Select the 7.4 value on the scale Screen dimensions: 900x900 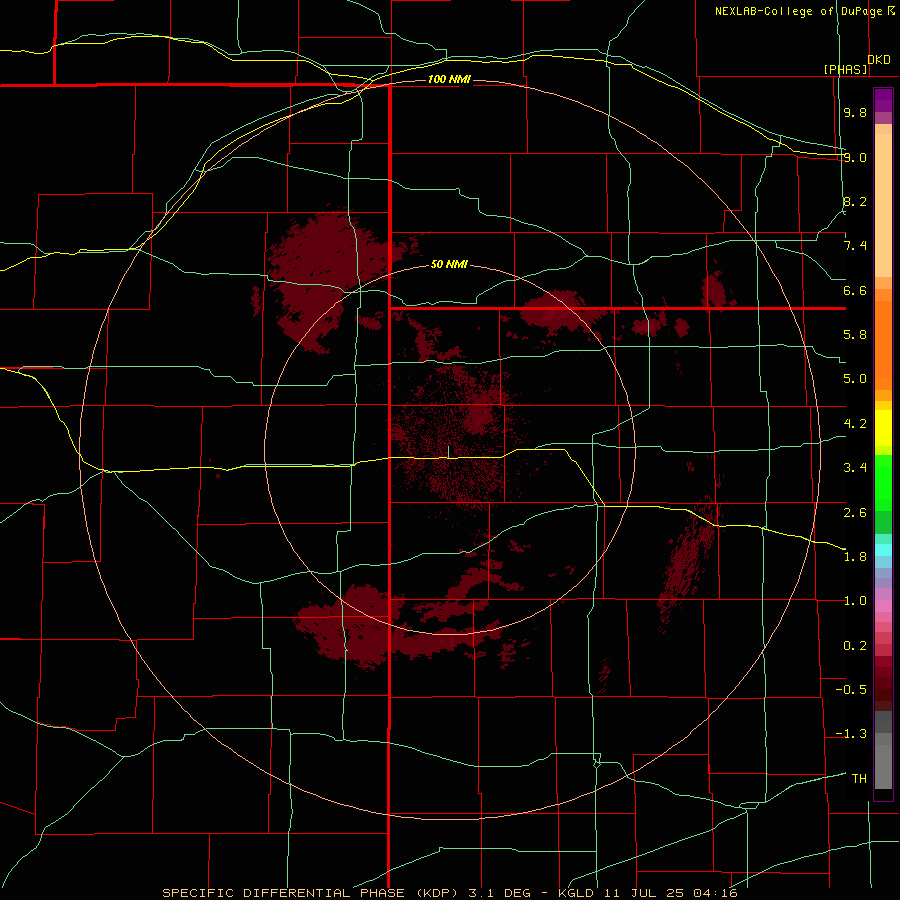pyautogui.click(x=855, y=246)
